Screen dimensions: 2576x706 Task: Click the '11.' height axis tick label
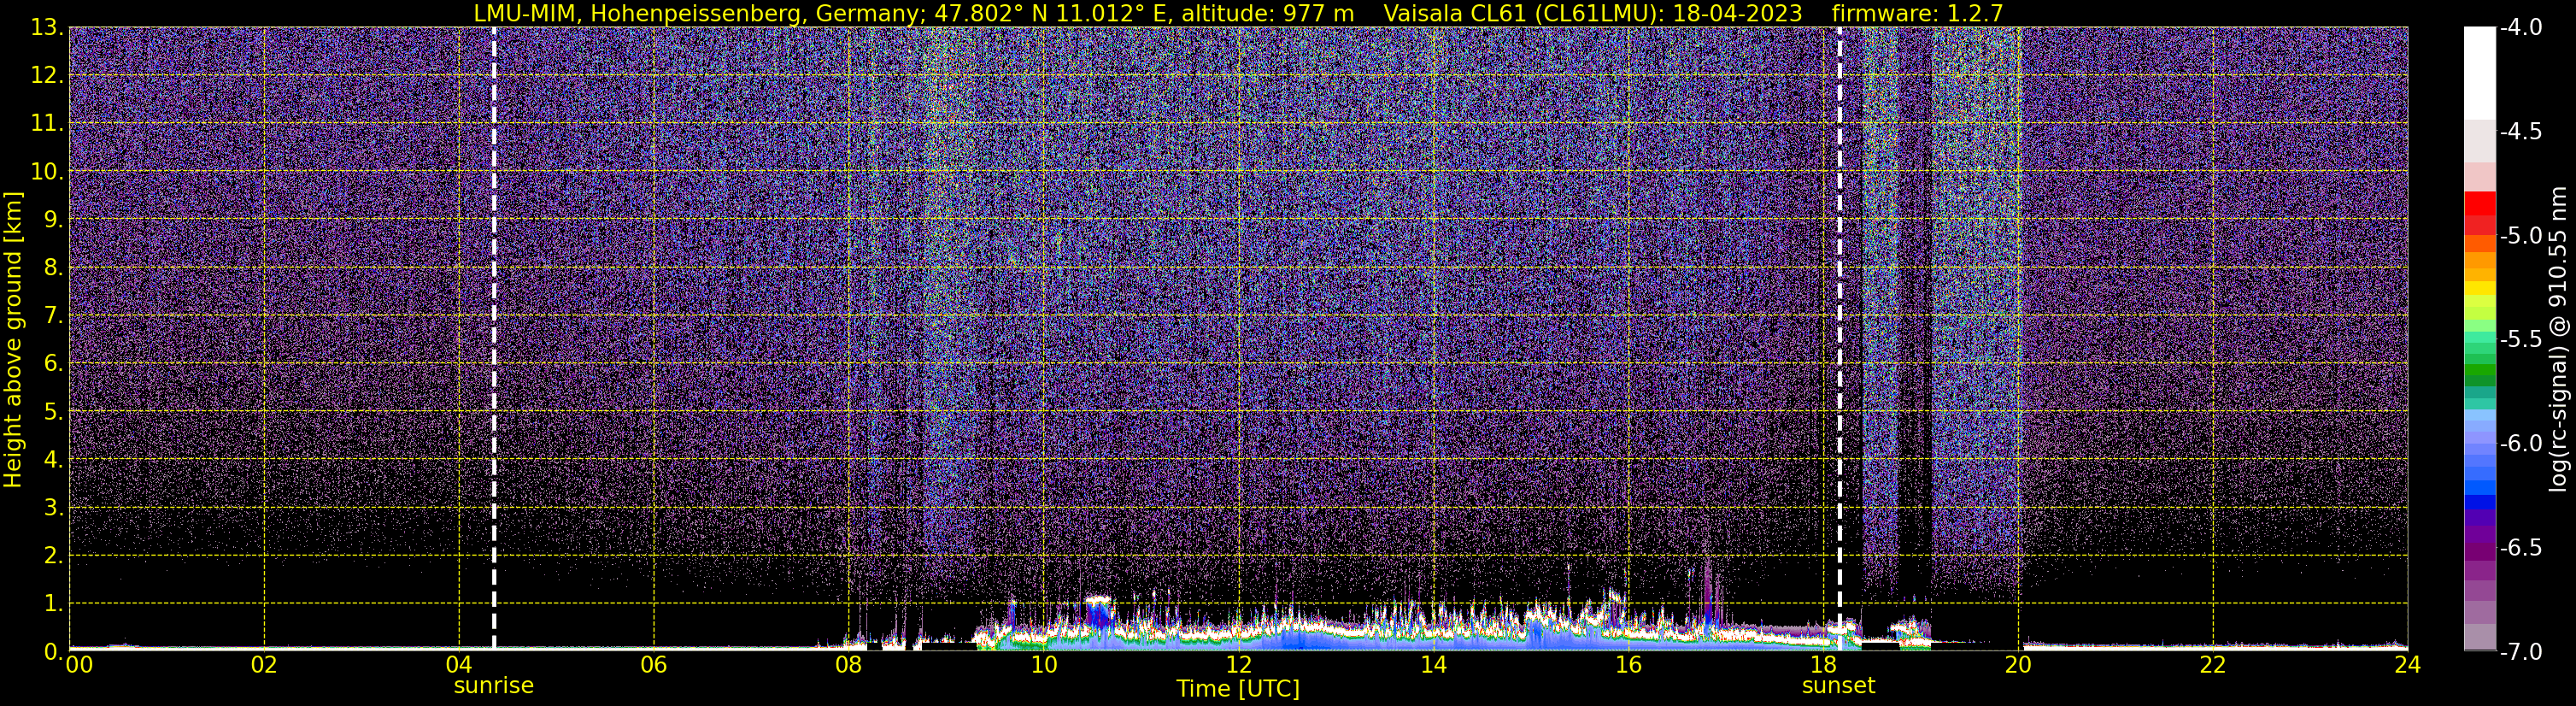click(48, 124)
